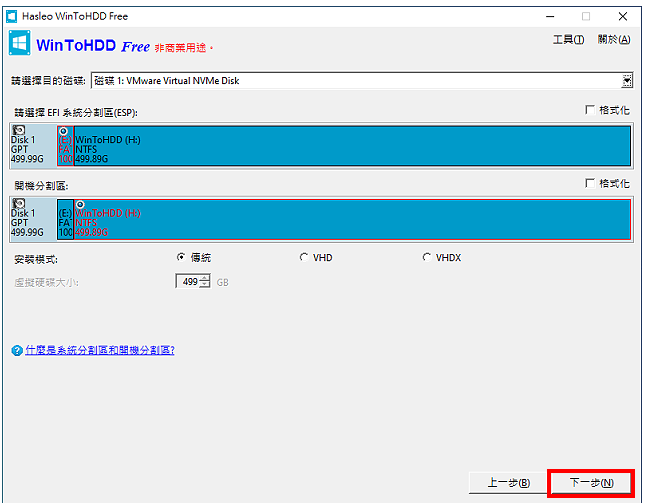Click the Disk 1 GPT 499.99G label in ESP section
This screenshot has height=503, width=657.
tap(27, 149)
